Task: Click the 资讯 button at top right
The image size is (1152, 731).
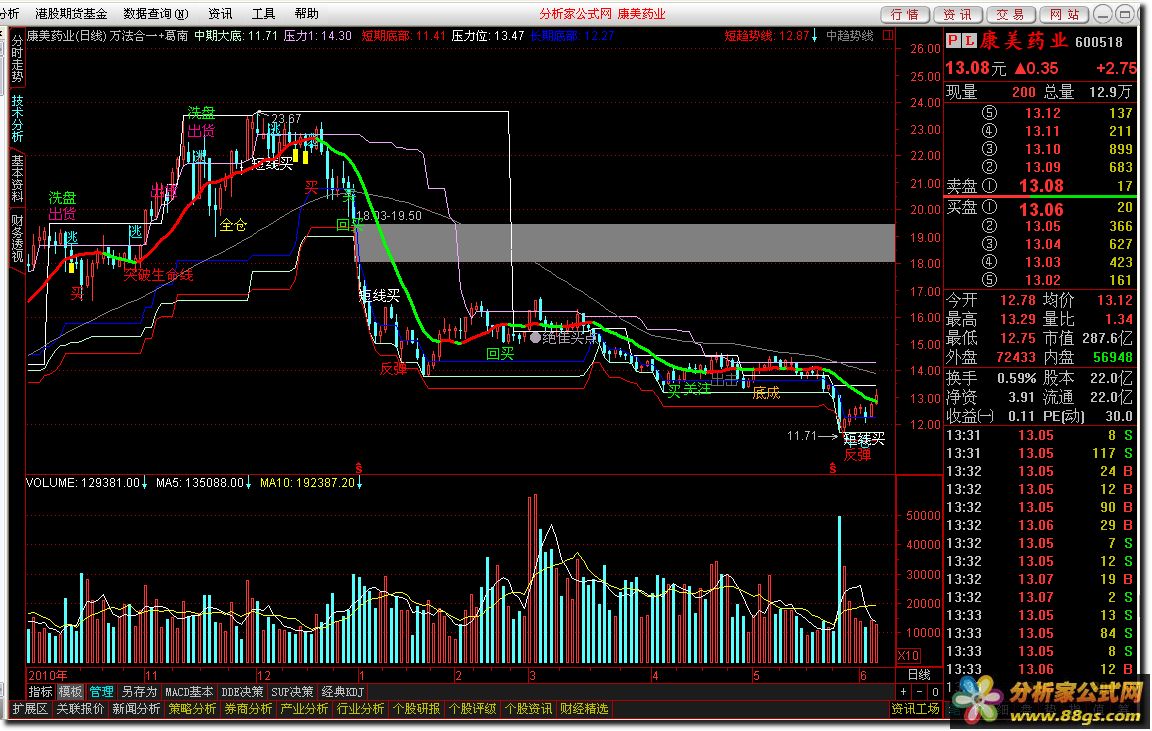Action: (958, 14)
